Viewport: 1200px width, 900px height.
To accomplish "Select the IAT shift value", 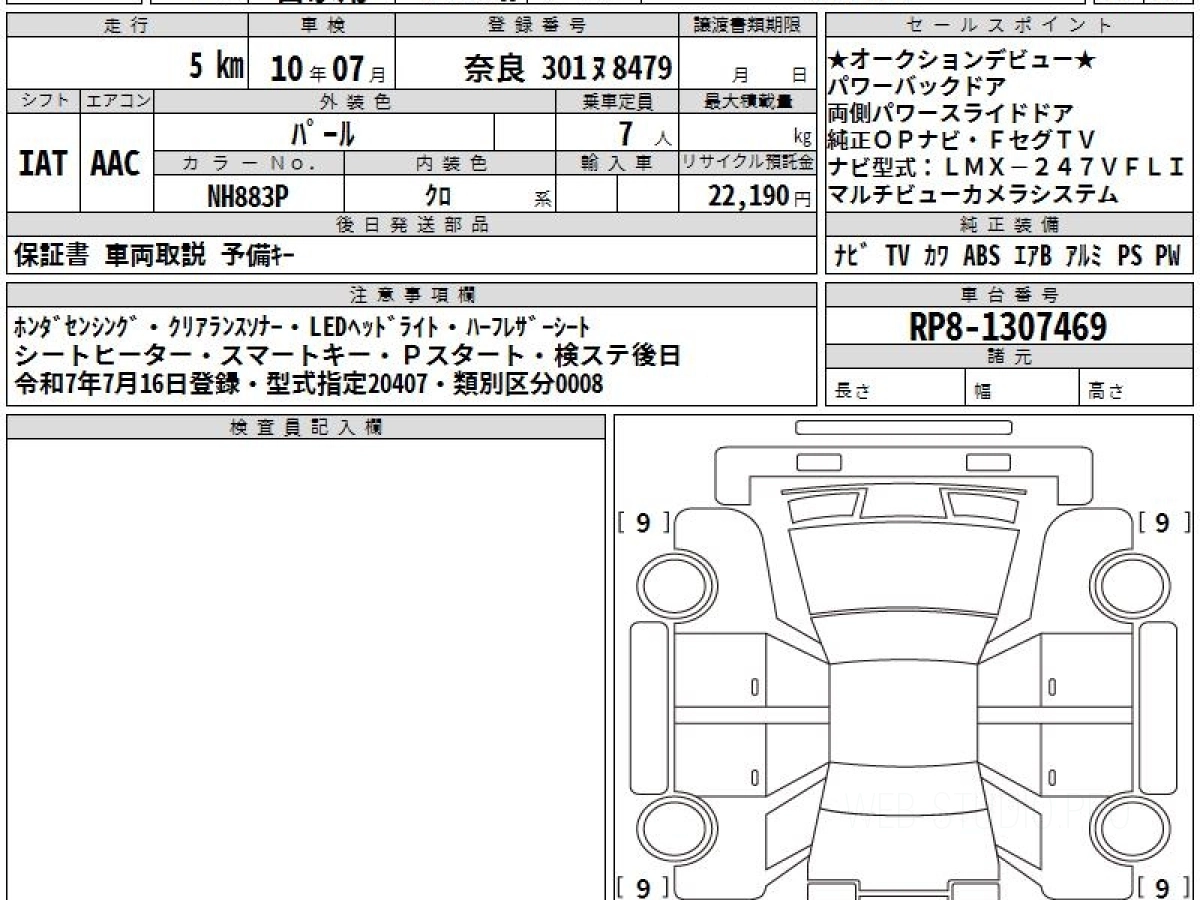I will (x=43, y=163).
